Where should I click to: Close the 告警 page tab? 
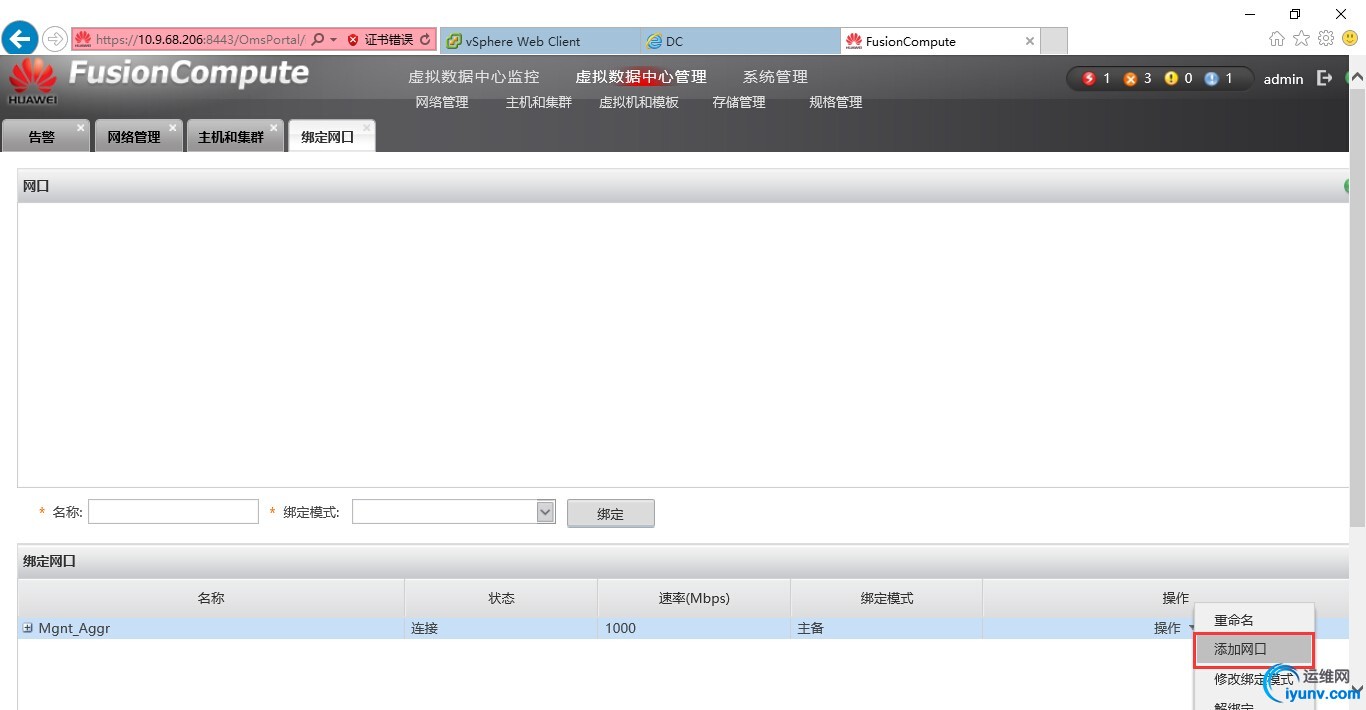(81, 128)
